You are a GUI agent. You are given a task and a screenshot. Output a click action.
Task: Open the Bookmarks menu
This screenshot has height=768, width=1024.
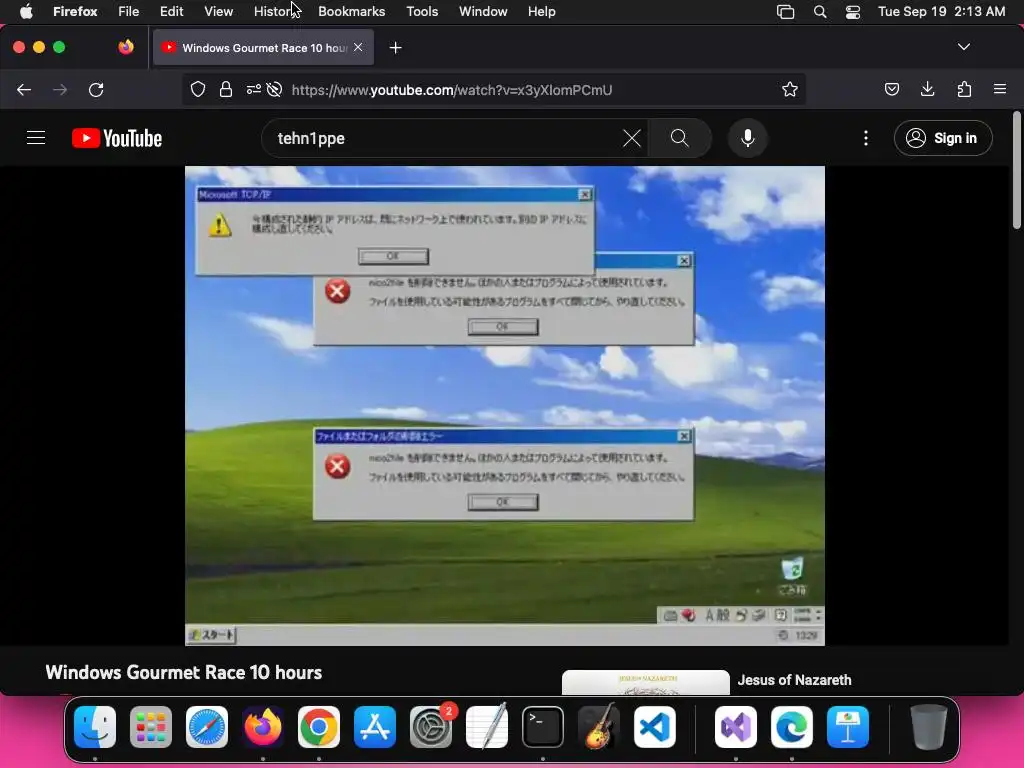(x=351, y=11)
